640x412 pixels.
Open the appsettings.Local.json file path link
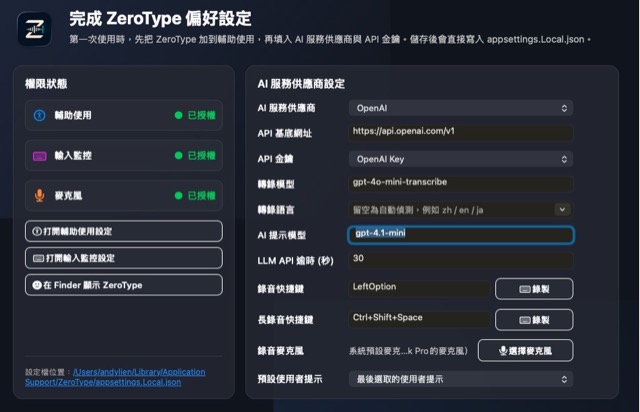click(x=115, y=377)
